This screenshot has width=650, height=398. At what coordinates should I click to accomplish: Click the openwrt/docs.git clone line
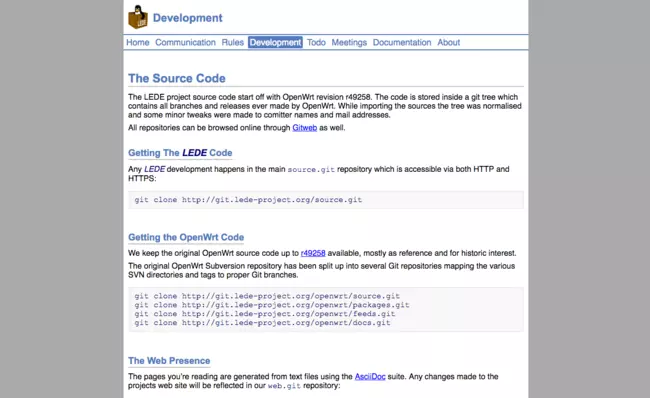[262, 323]
